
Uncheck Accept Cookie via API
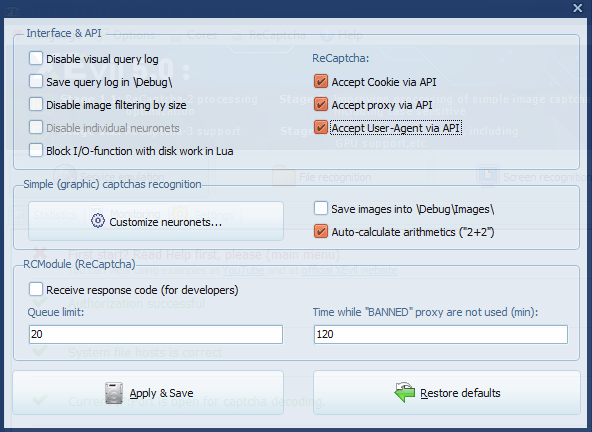click(321, 82)
